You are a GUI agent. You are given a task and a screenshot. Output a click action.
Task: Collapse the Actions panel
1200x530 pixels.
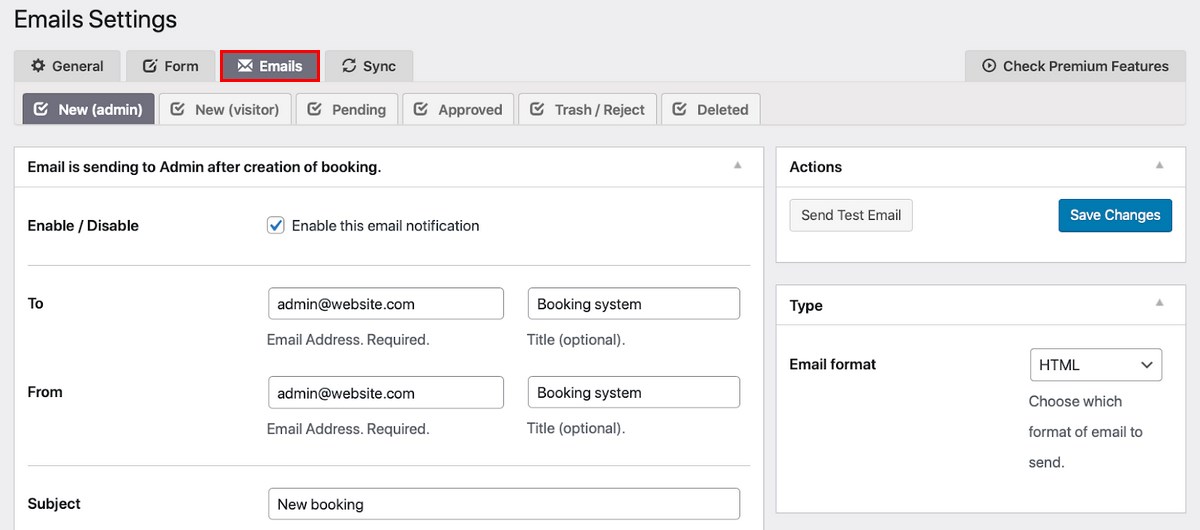[x=1160, y=166]
